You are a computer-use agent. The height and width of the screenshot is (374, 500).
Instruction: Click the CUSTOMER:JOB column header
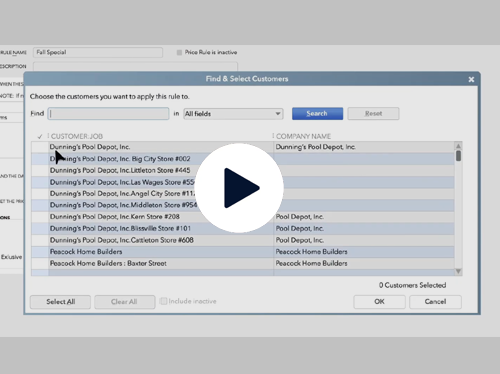click(x=77, y=136)
